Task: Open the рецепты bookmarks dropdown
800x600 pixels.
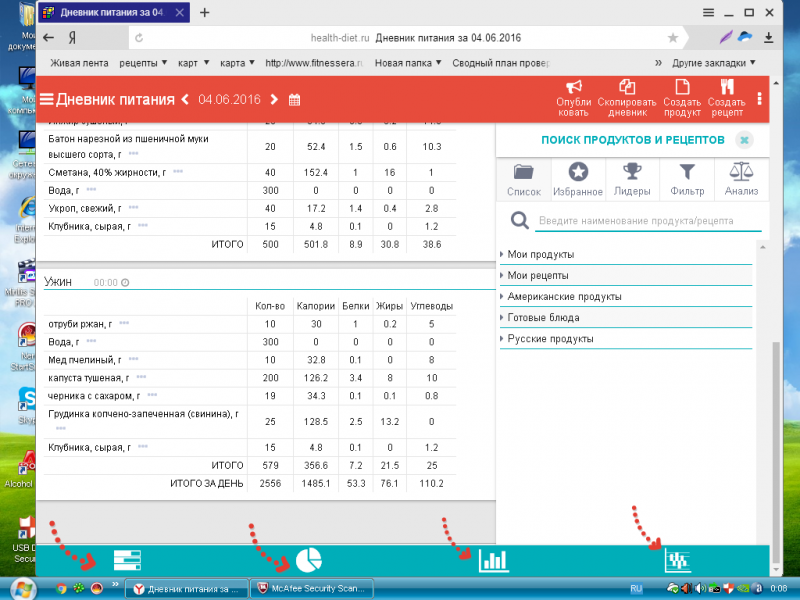Action: click(x=143, y=62)
